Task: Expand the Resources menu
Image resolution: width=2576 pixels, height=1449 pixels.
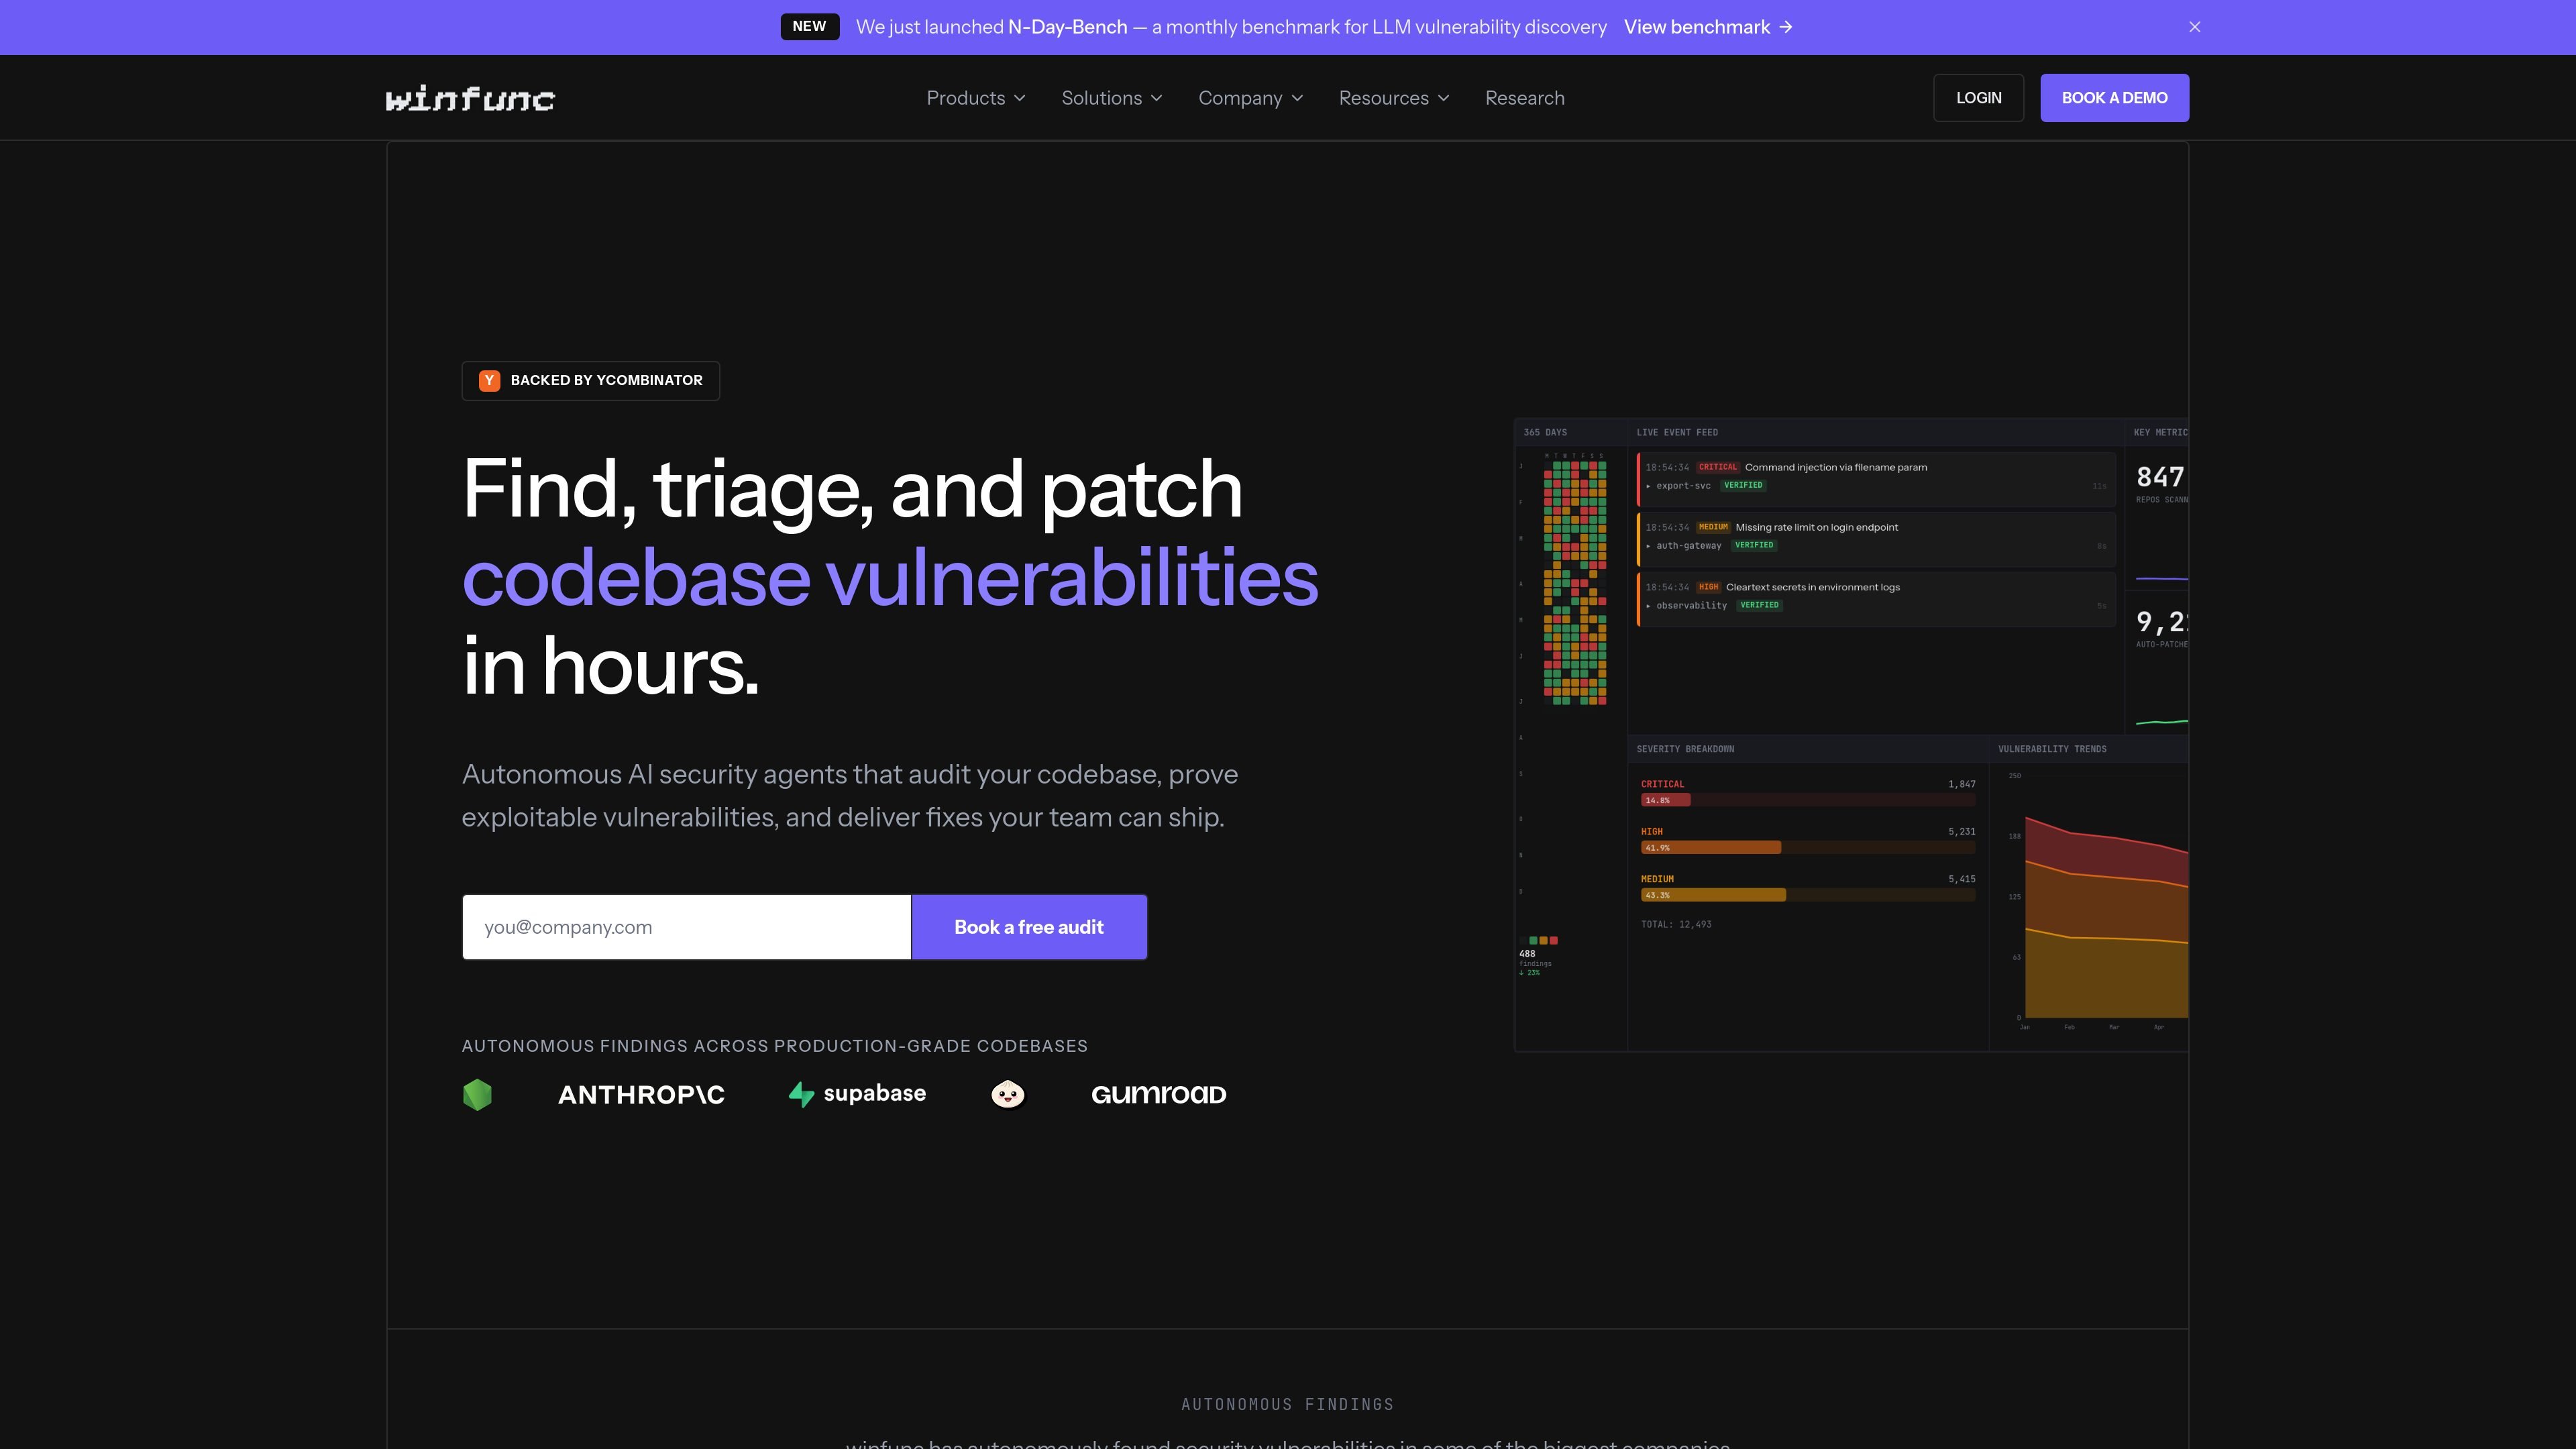Action: coord(1394,98)
